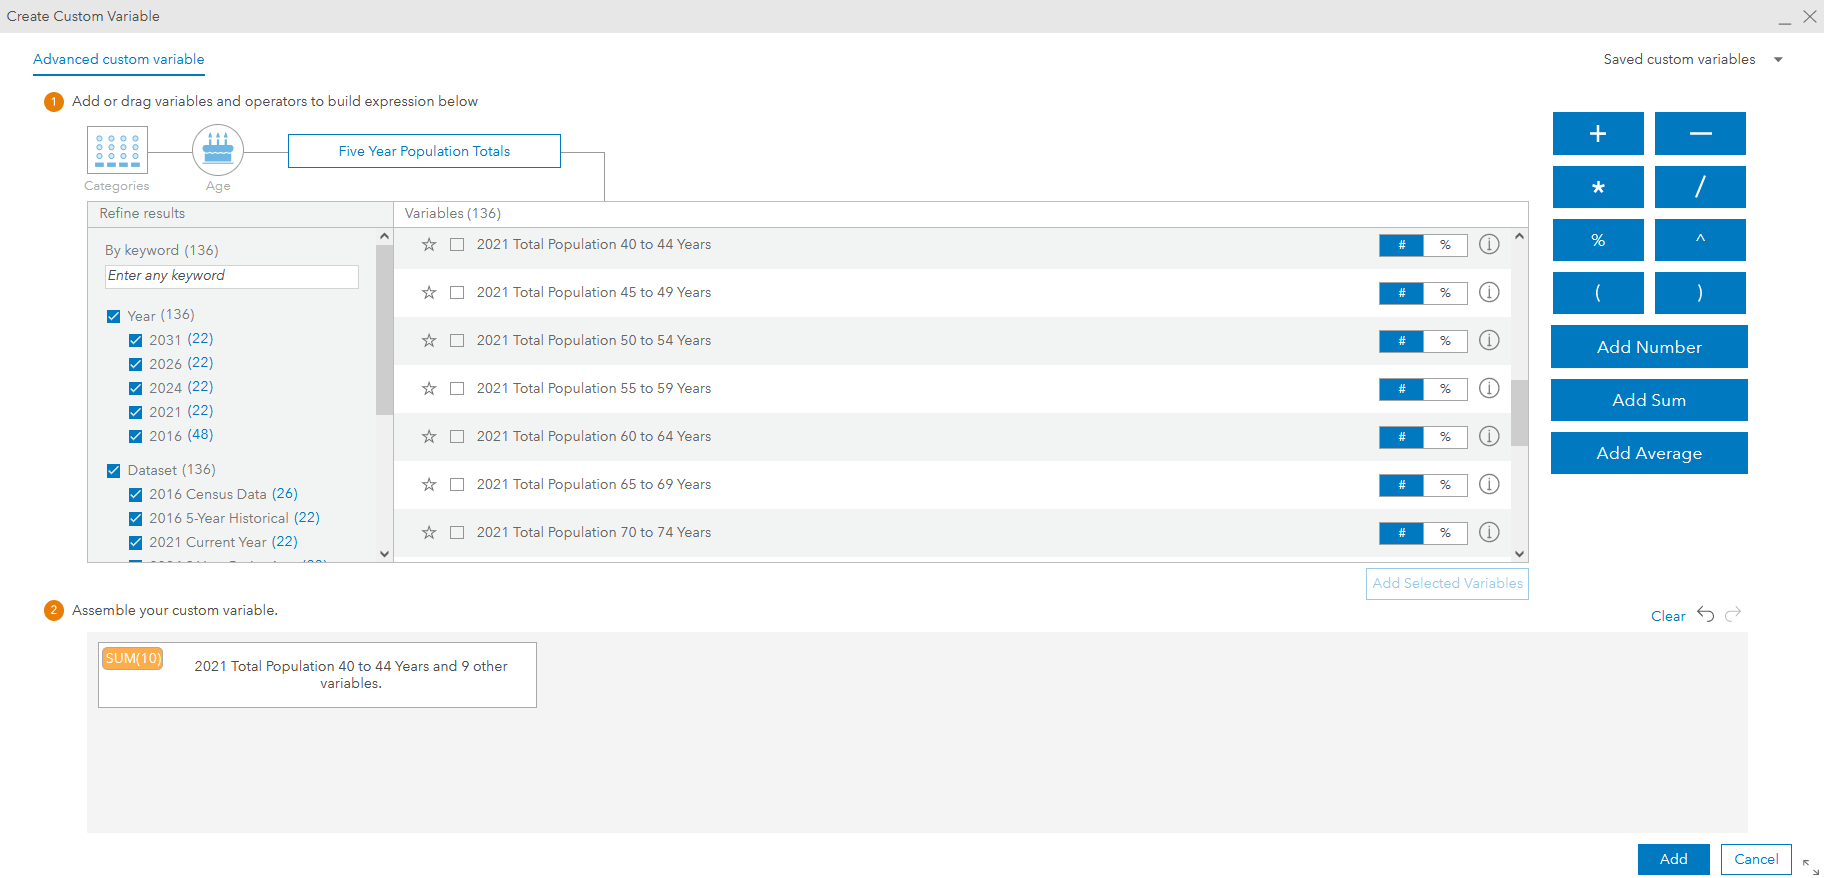Insert the plus operator

tap(1598, 133)
